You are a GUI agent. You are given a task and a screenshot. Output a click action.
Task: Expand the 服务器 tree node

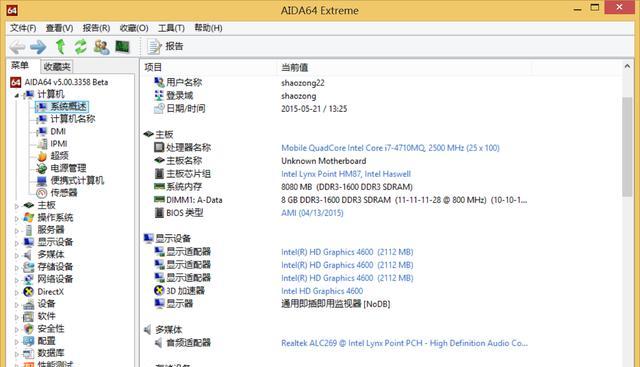click(17, 231)
